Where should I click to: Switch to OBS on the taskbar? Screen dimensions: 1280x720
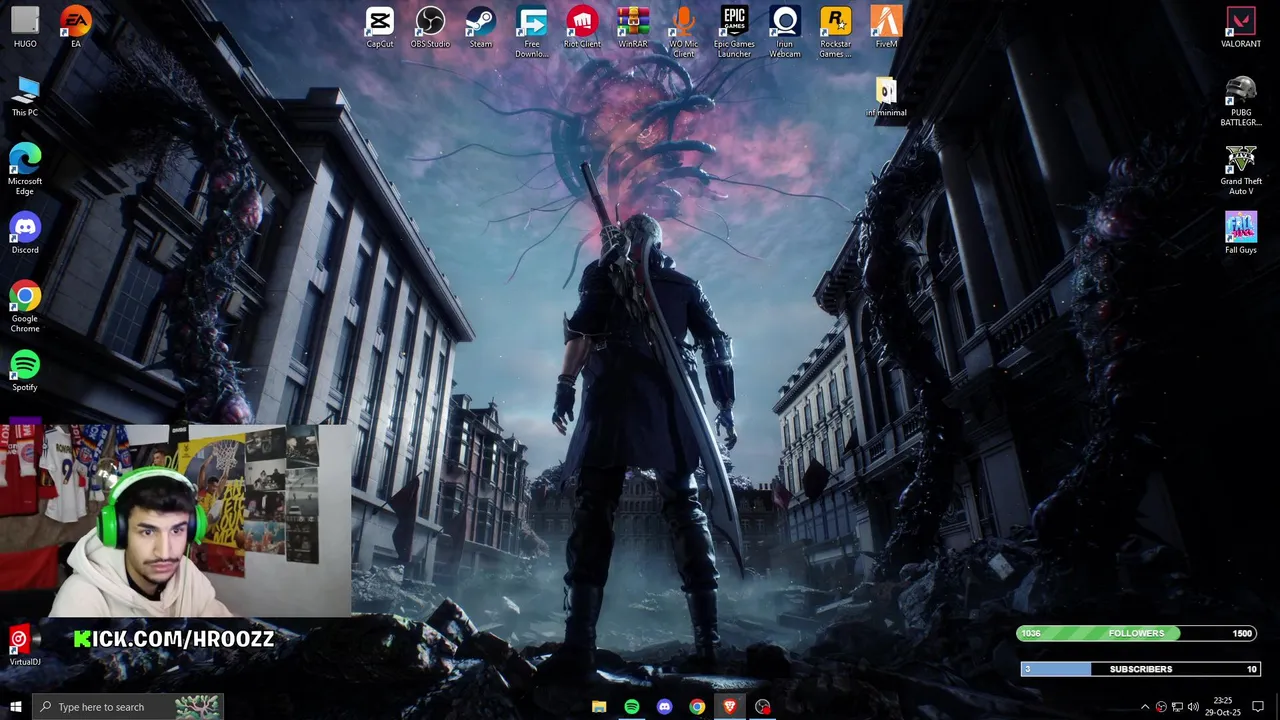point(763,707)
